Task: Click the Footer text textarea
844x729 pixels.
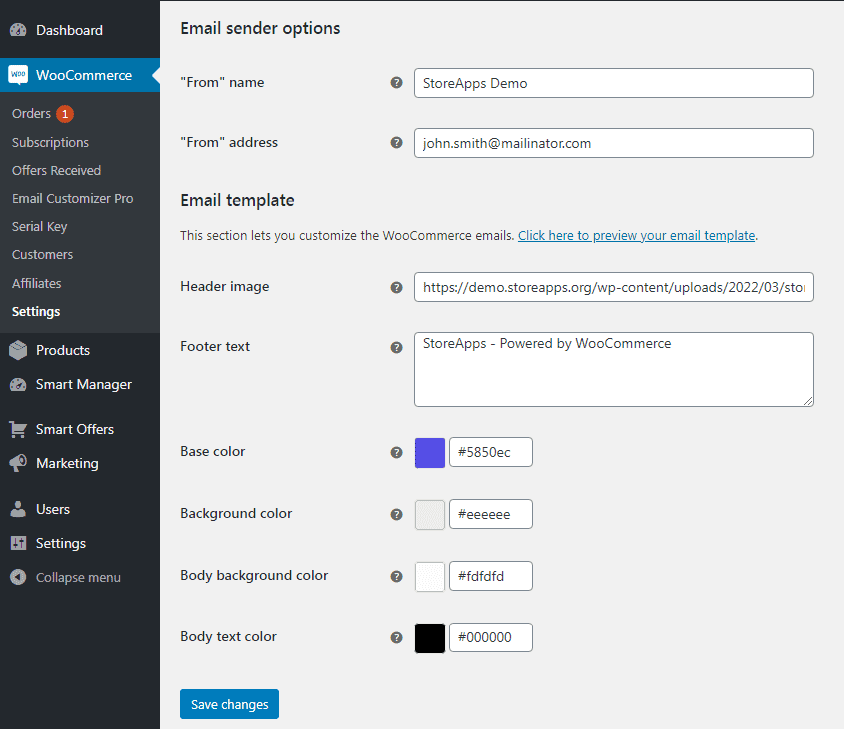Action: pos(614,369)
